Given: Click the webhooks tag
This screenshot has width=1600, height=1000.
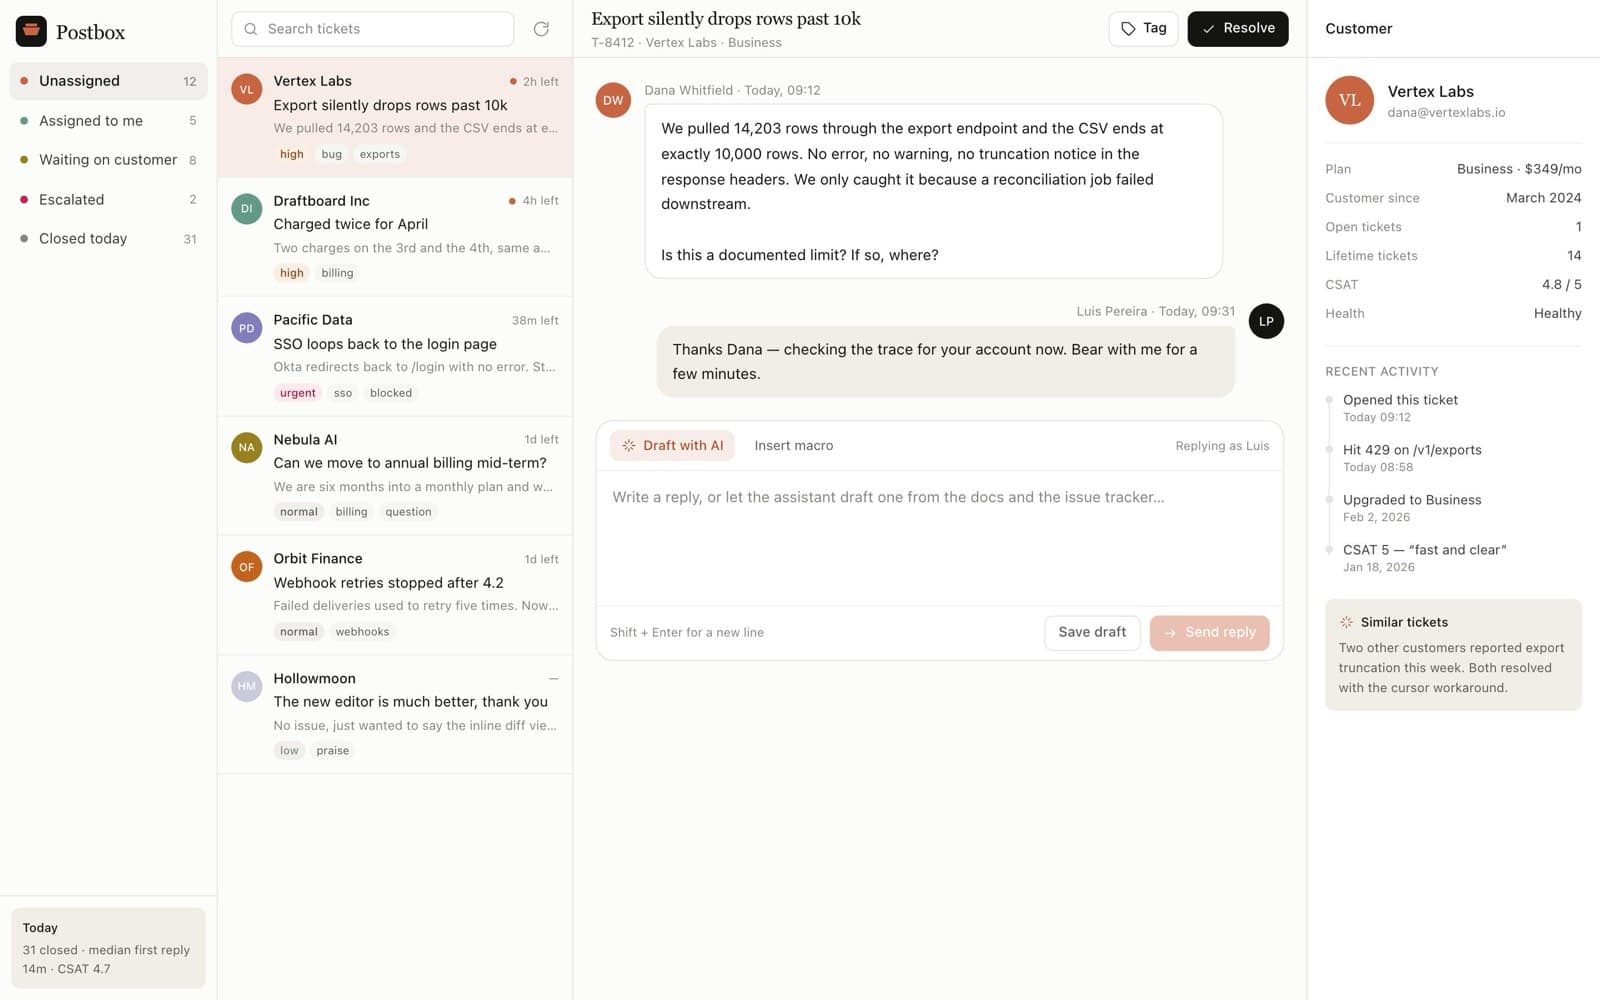Looking at the screenshot, I should [363, 632].
